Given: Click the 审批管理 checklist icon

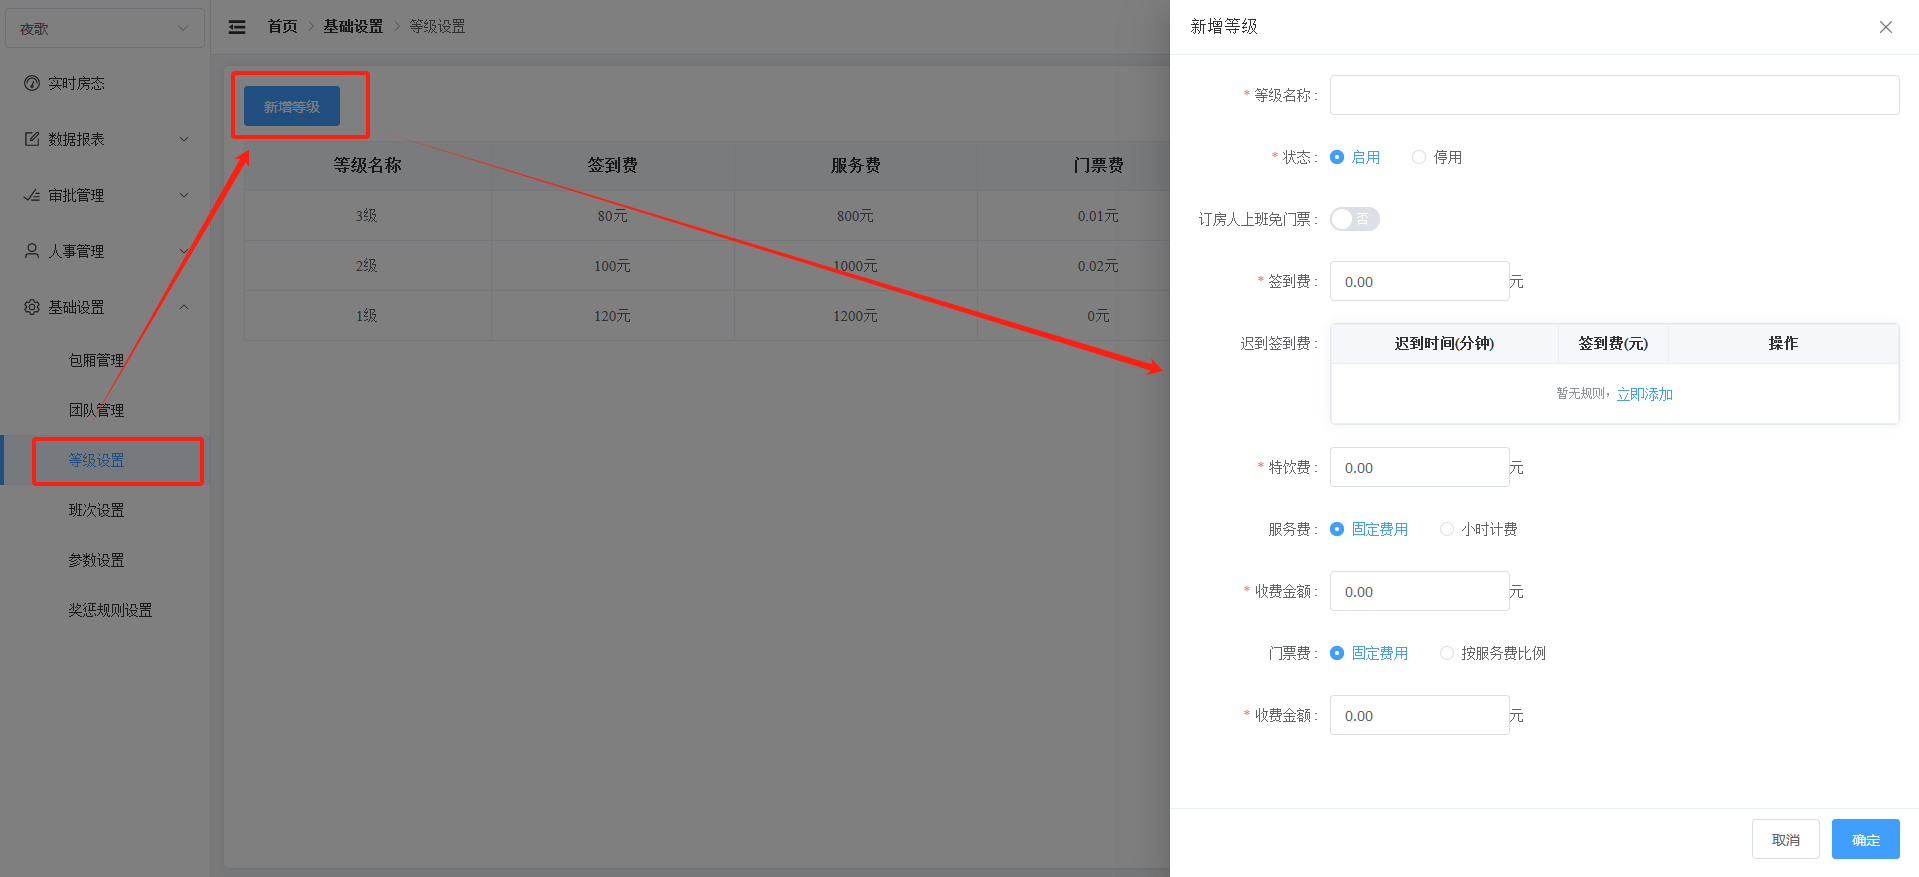Looking at the screenshot, I should (x=32, y=195).
